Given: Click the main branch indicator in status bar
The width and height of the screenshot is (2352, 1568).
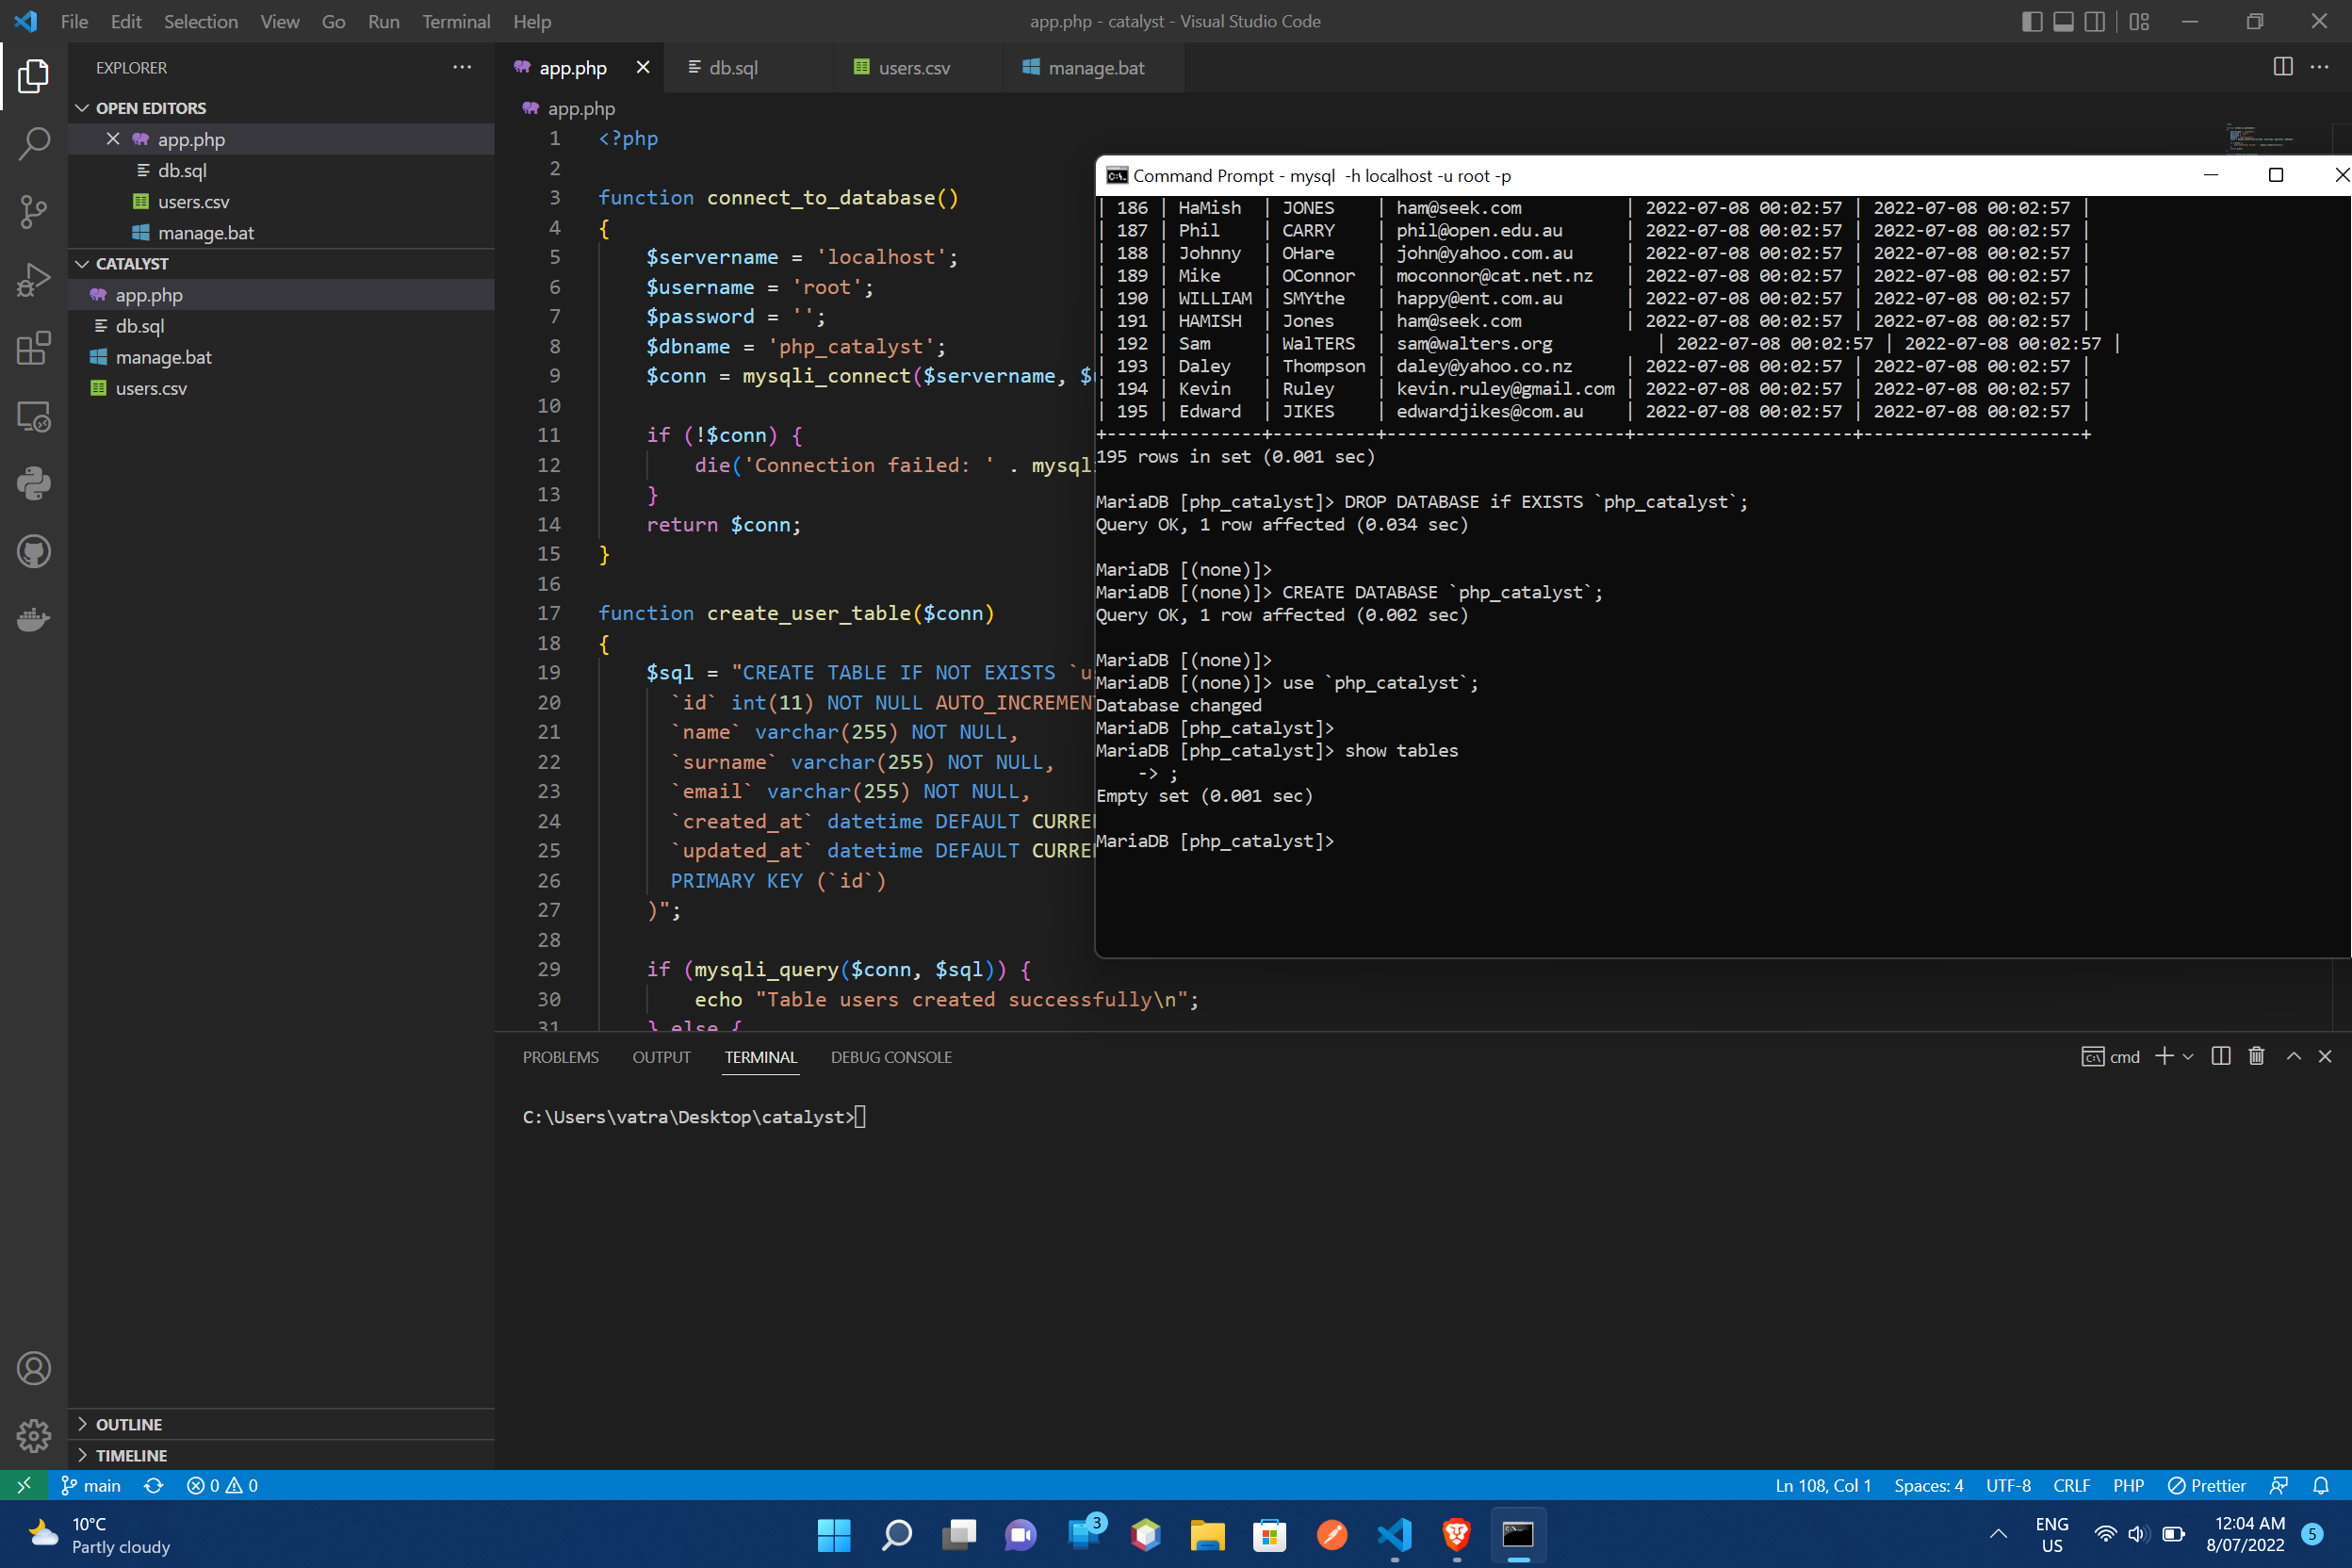Looking at the screenshot, I should click(91, 1485).
